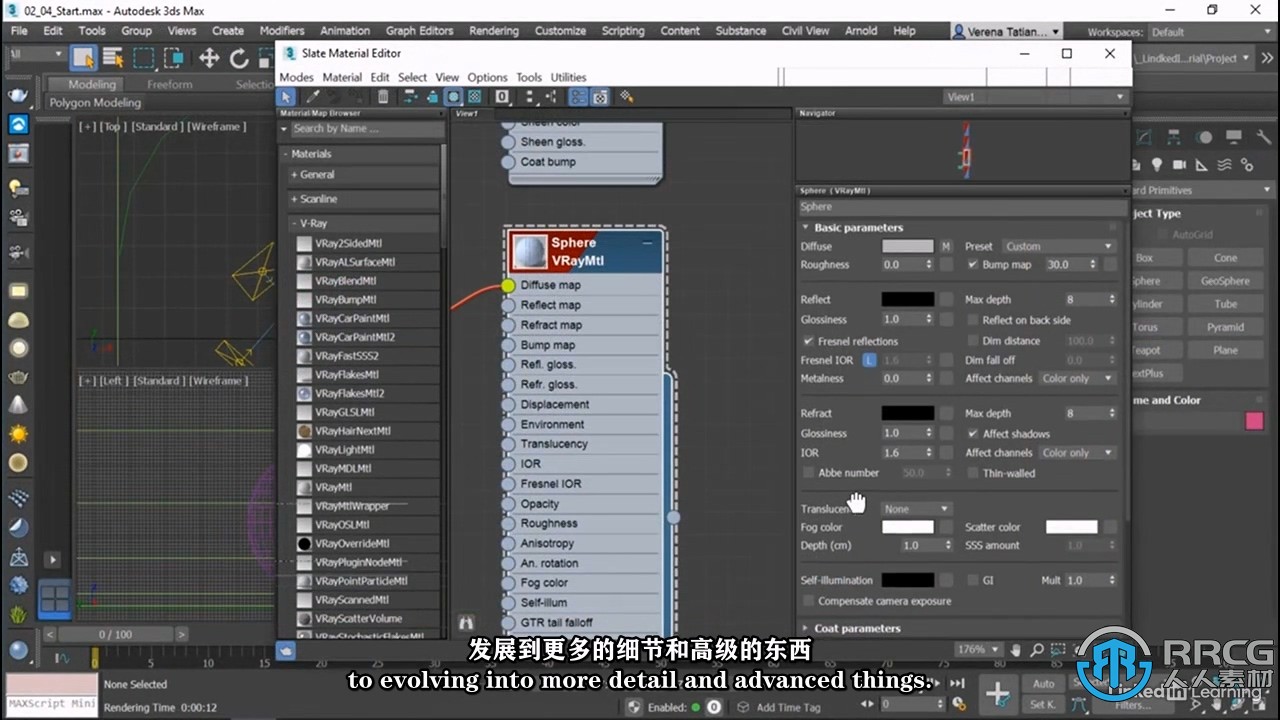Expand the Coat parameters rollout

click(x=858, y=629)
